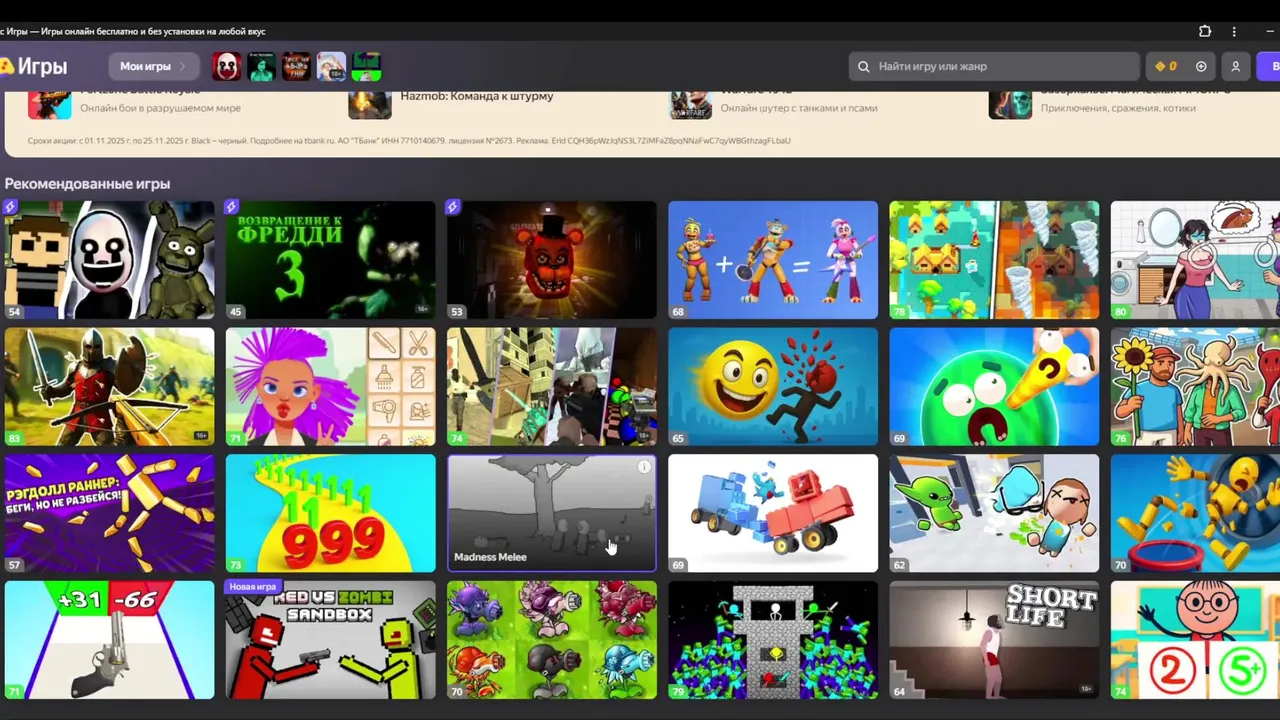
Task: Open the browser three-dot menu
Action: coord(1234,31)
